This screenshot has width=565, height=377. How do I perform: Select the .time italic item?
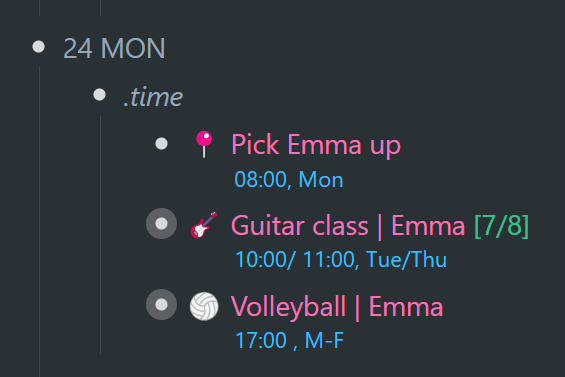click(x=153, y=97)
